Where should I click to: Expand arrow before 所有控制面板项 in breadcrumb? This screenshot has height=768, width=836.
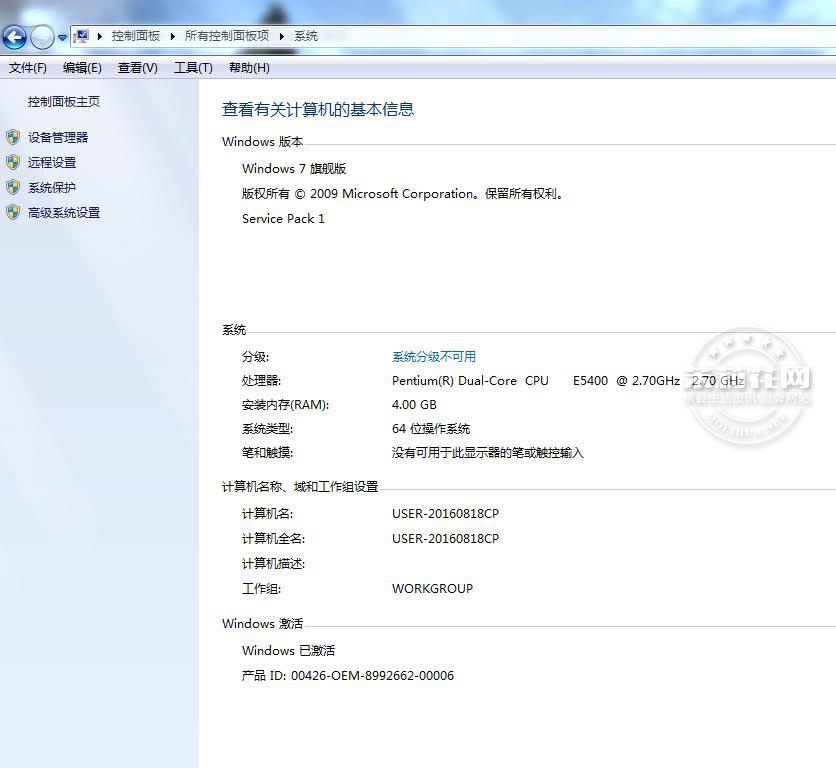click(x=173, y=36)
